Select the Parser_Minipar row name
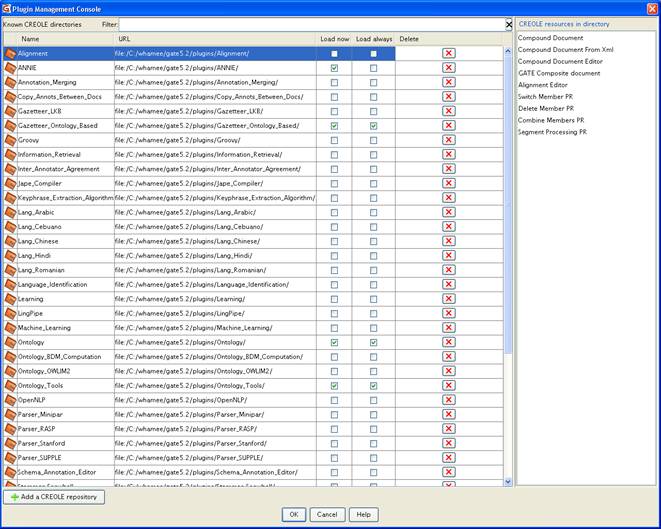 40,415
